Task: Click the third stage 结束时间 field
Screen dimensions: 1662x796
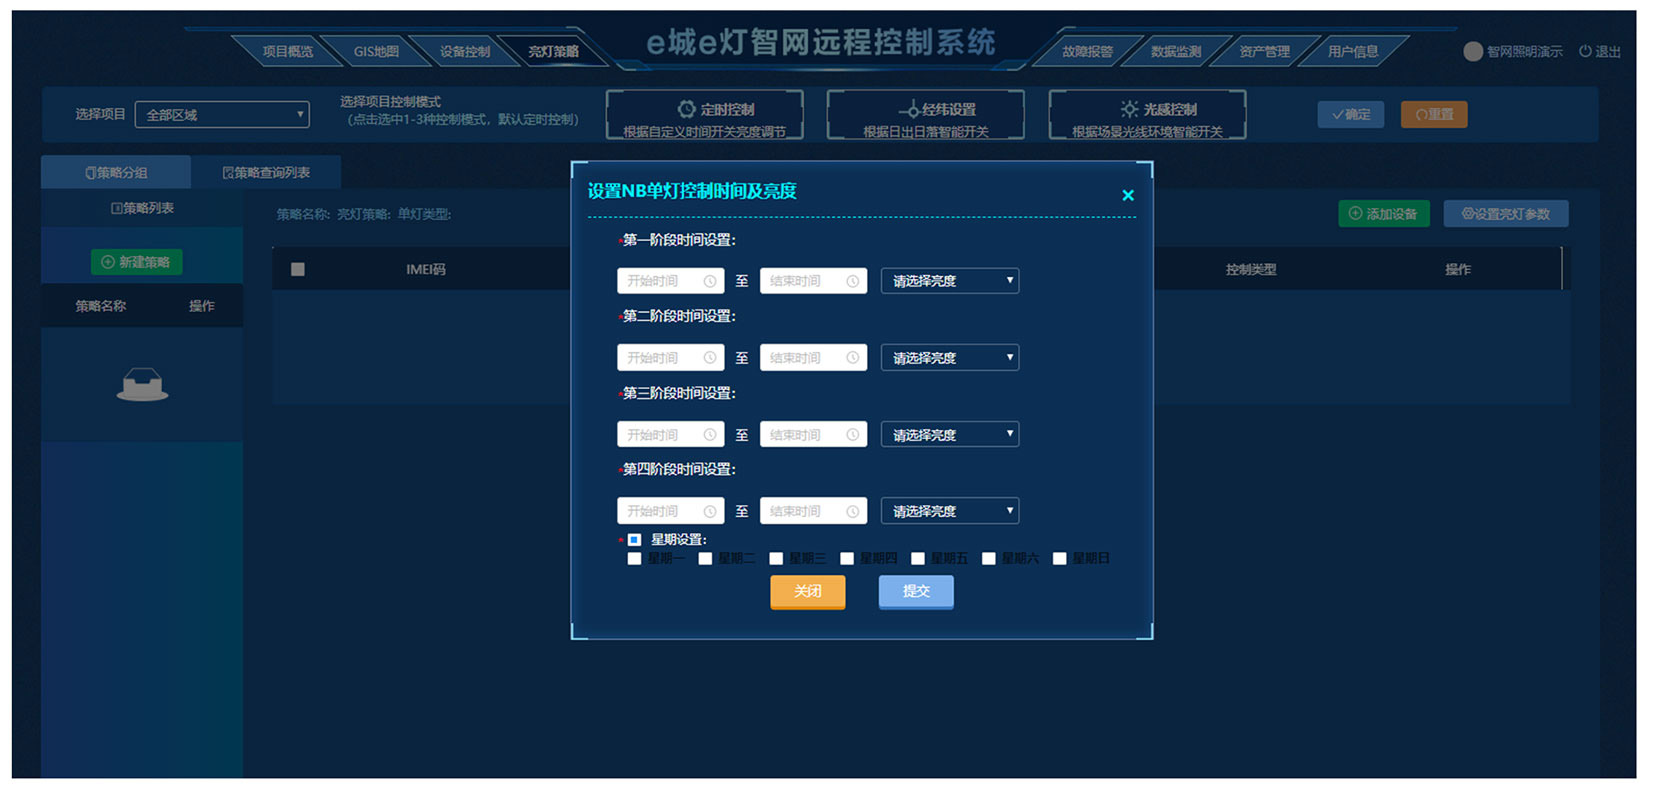Action: tap(813, 435)
